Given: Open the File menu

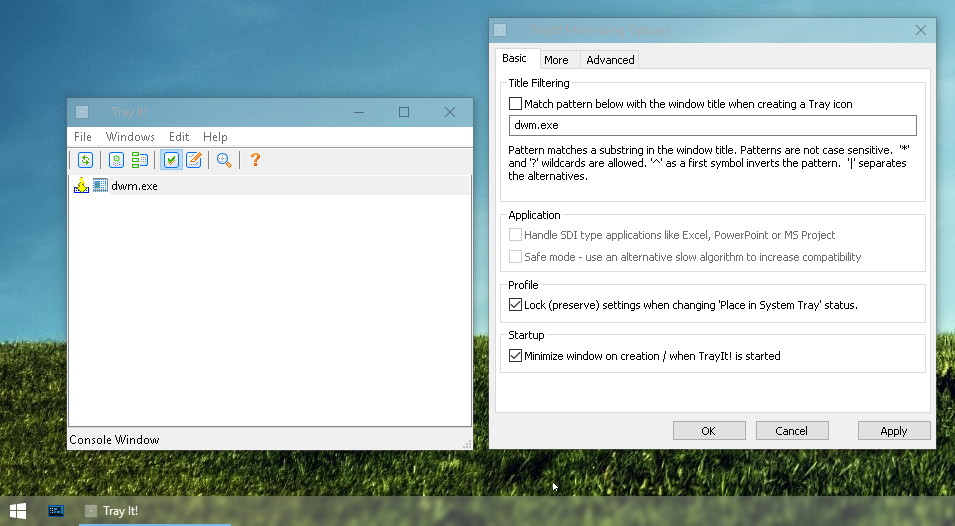Looking at the screenshot, I should click(83, 137).
